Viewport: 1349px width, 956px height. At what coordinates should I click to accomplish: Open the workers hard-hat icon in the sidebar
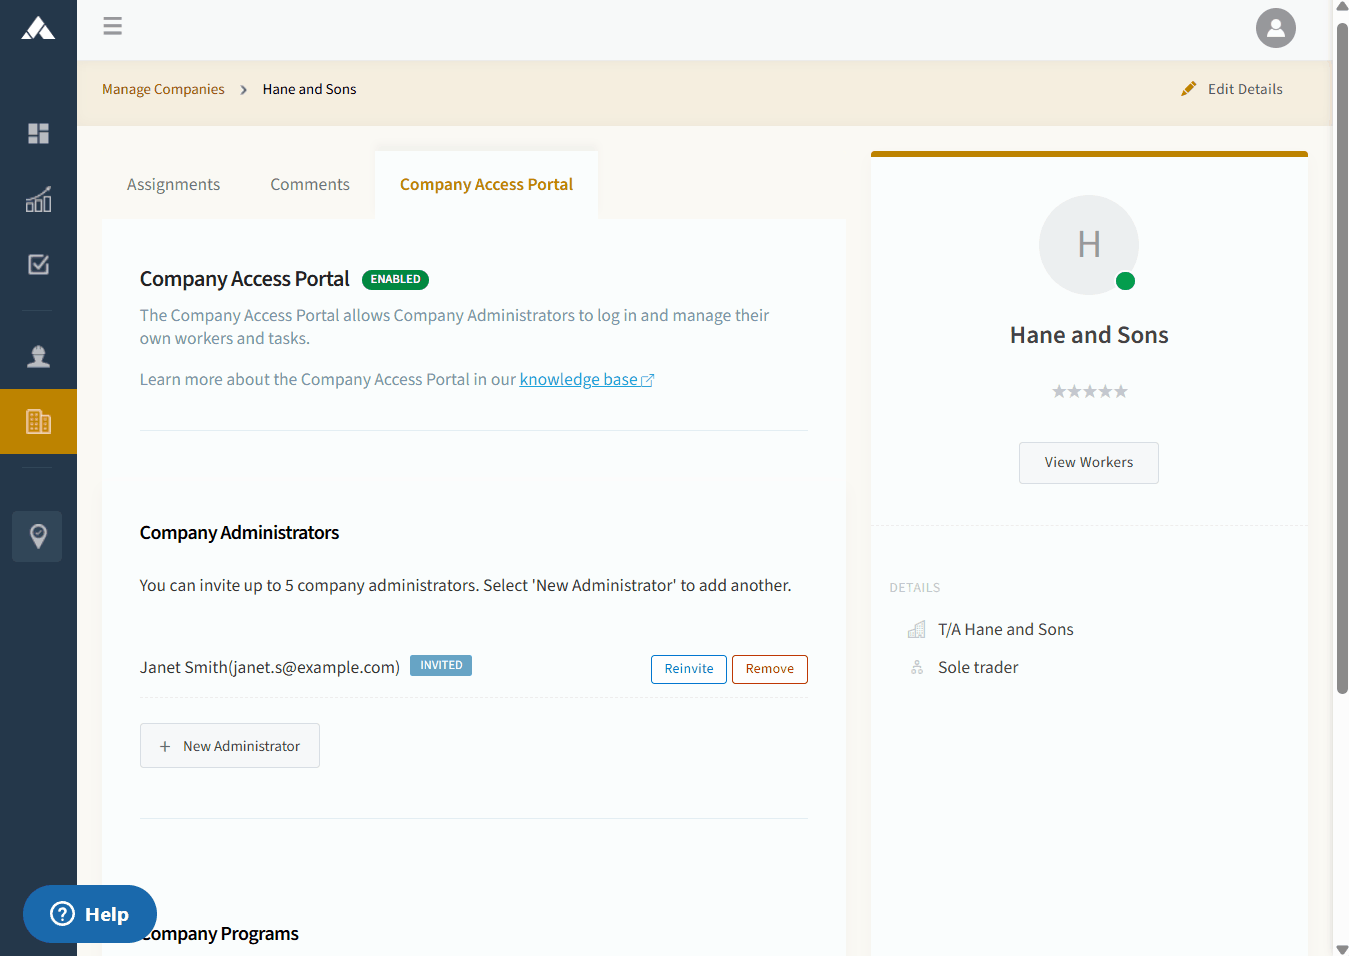coord(38,356)
